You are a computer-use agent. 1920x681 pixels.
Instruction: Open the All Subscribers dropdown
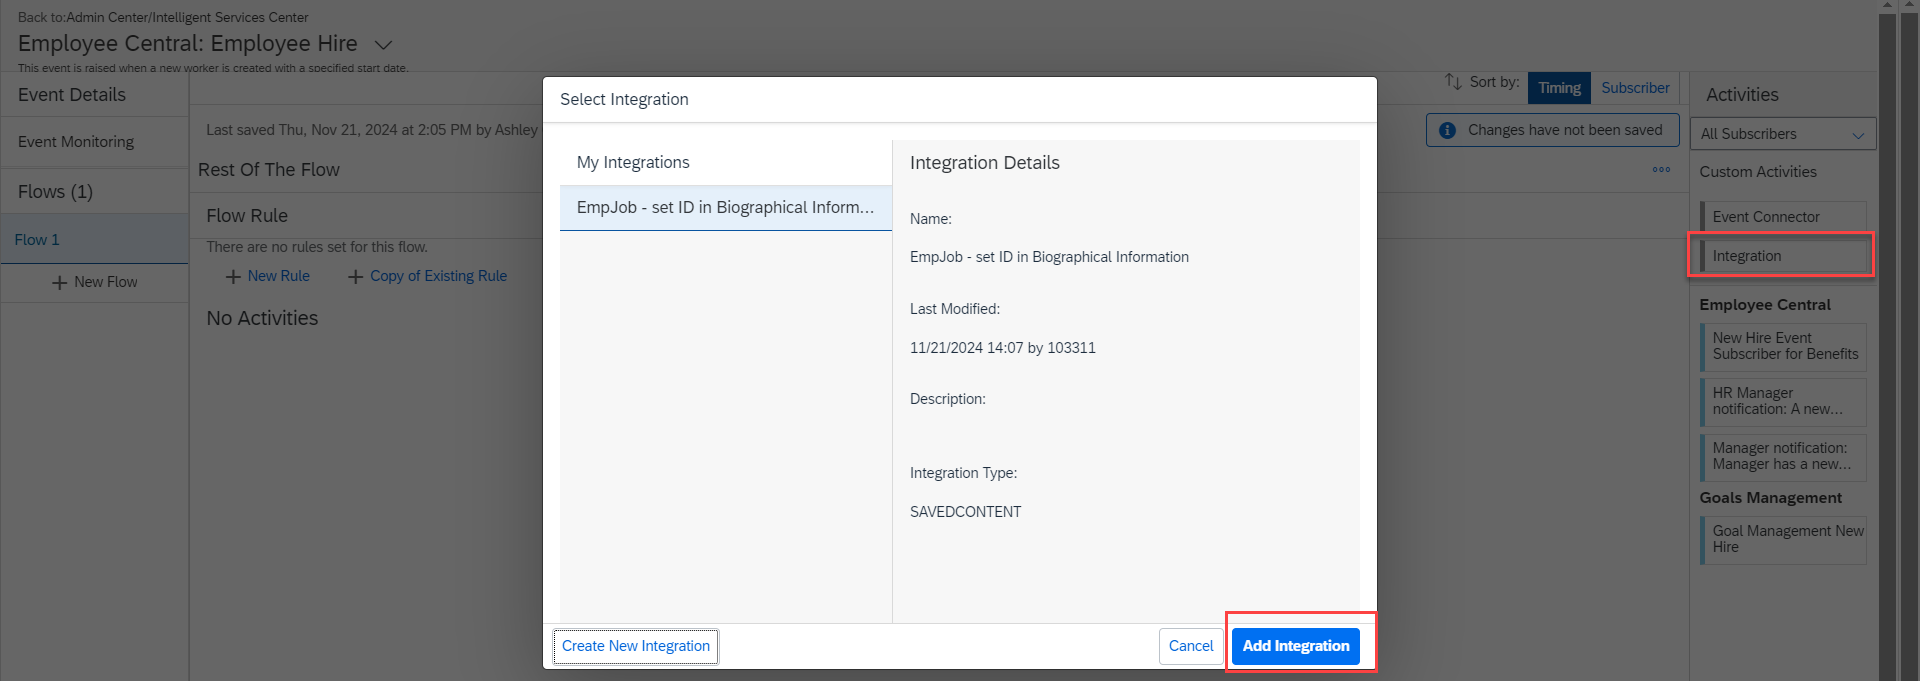(x=1783, y=134)
